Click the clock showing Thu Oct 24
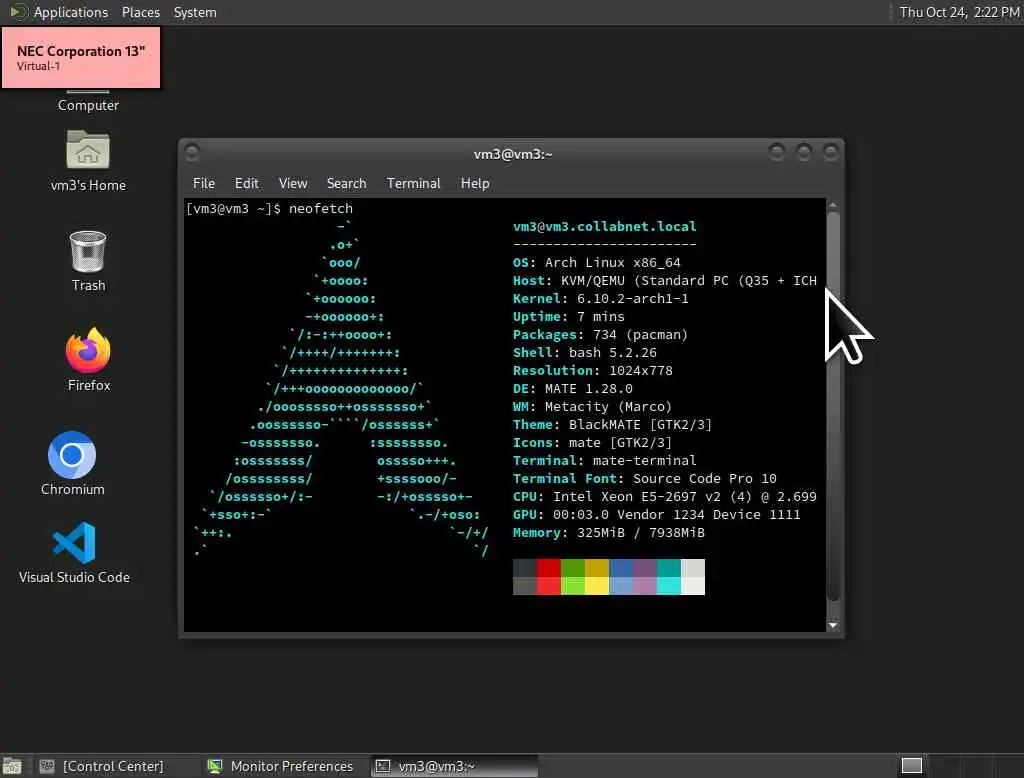Image resolution: width=1024 pixels, height=778 pixels. pyautogui.click(x=959, y=12)
